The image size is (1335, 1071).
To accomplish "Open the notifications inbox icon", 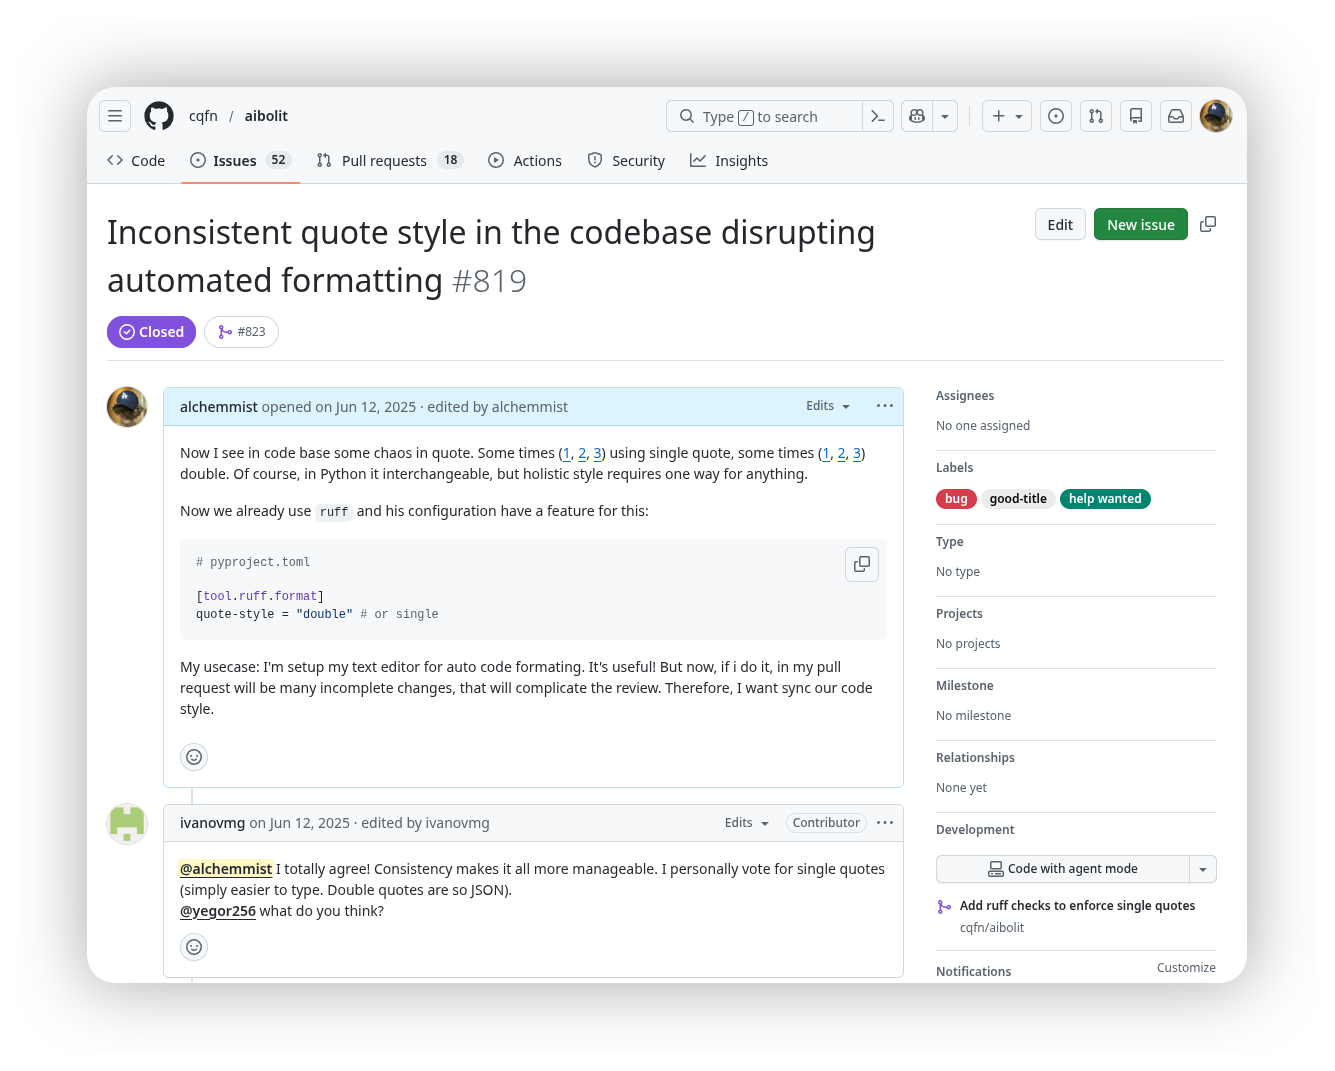I will [x=1176, y=116].
